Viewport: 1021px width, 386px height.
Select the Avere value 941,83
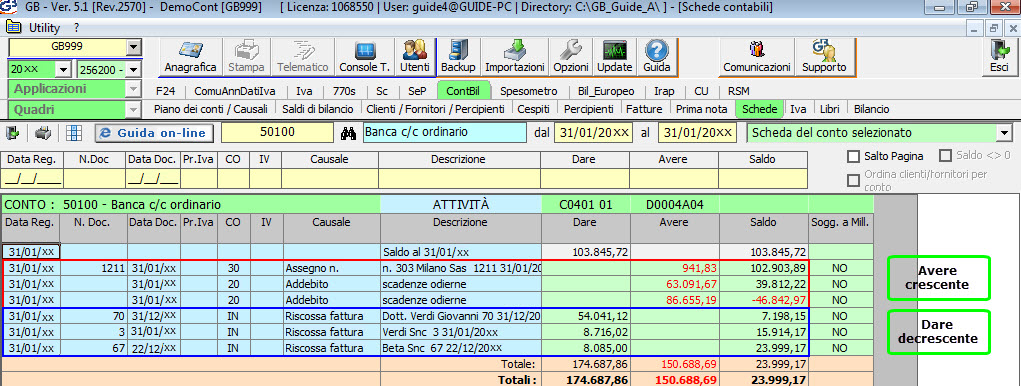pyautogui.click(x=675, y=268)
